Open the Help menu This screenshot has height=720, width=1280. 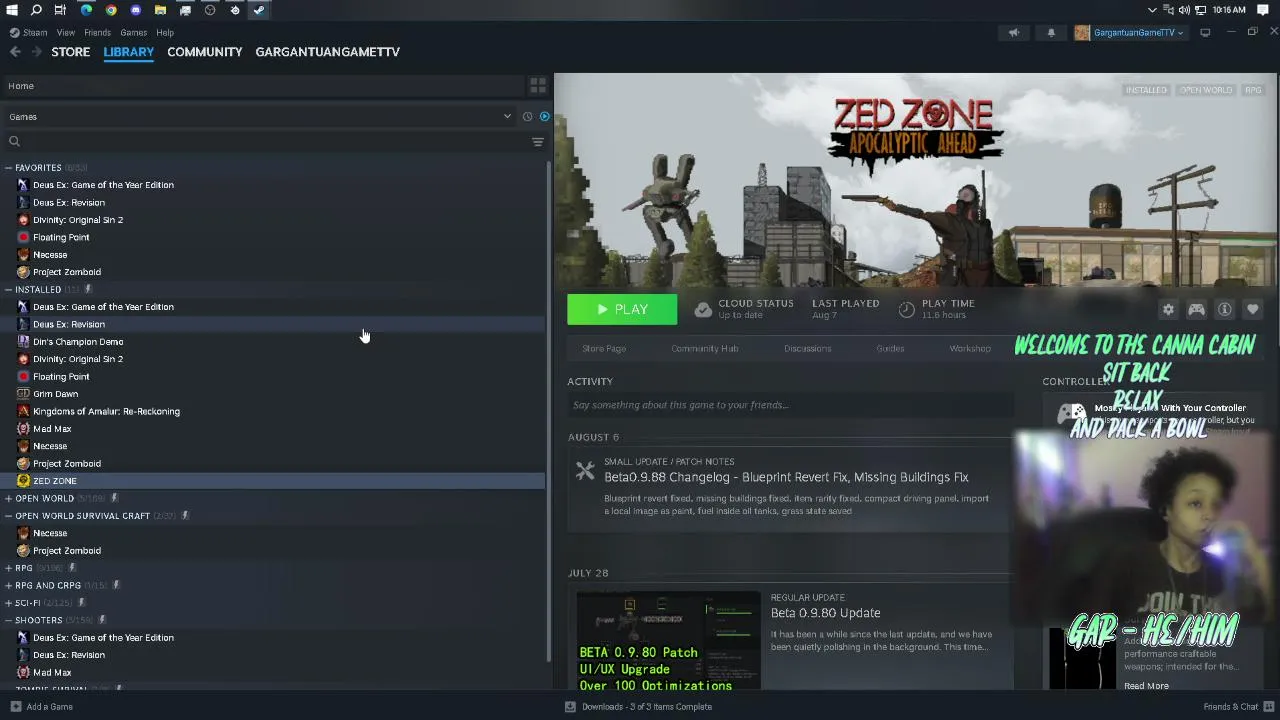[165, 33]
